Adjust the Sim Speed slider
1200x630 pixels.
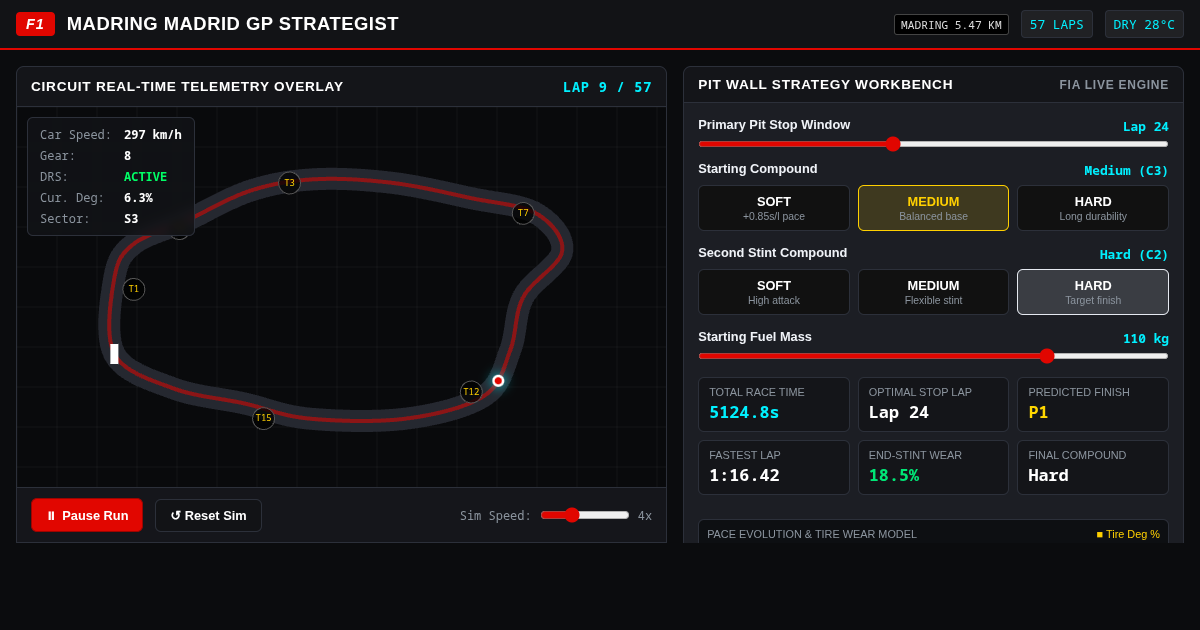585,515
